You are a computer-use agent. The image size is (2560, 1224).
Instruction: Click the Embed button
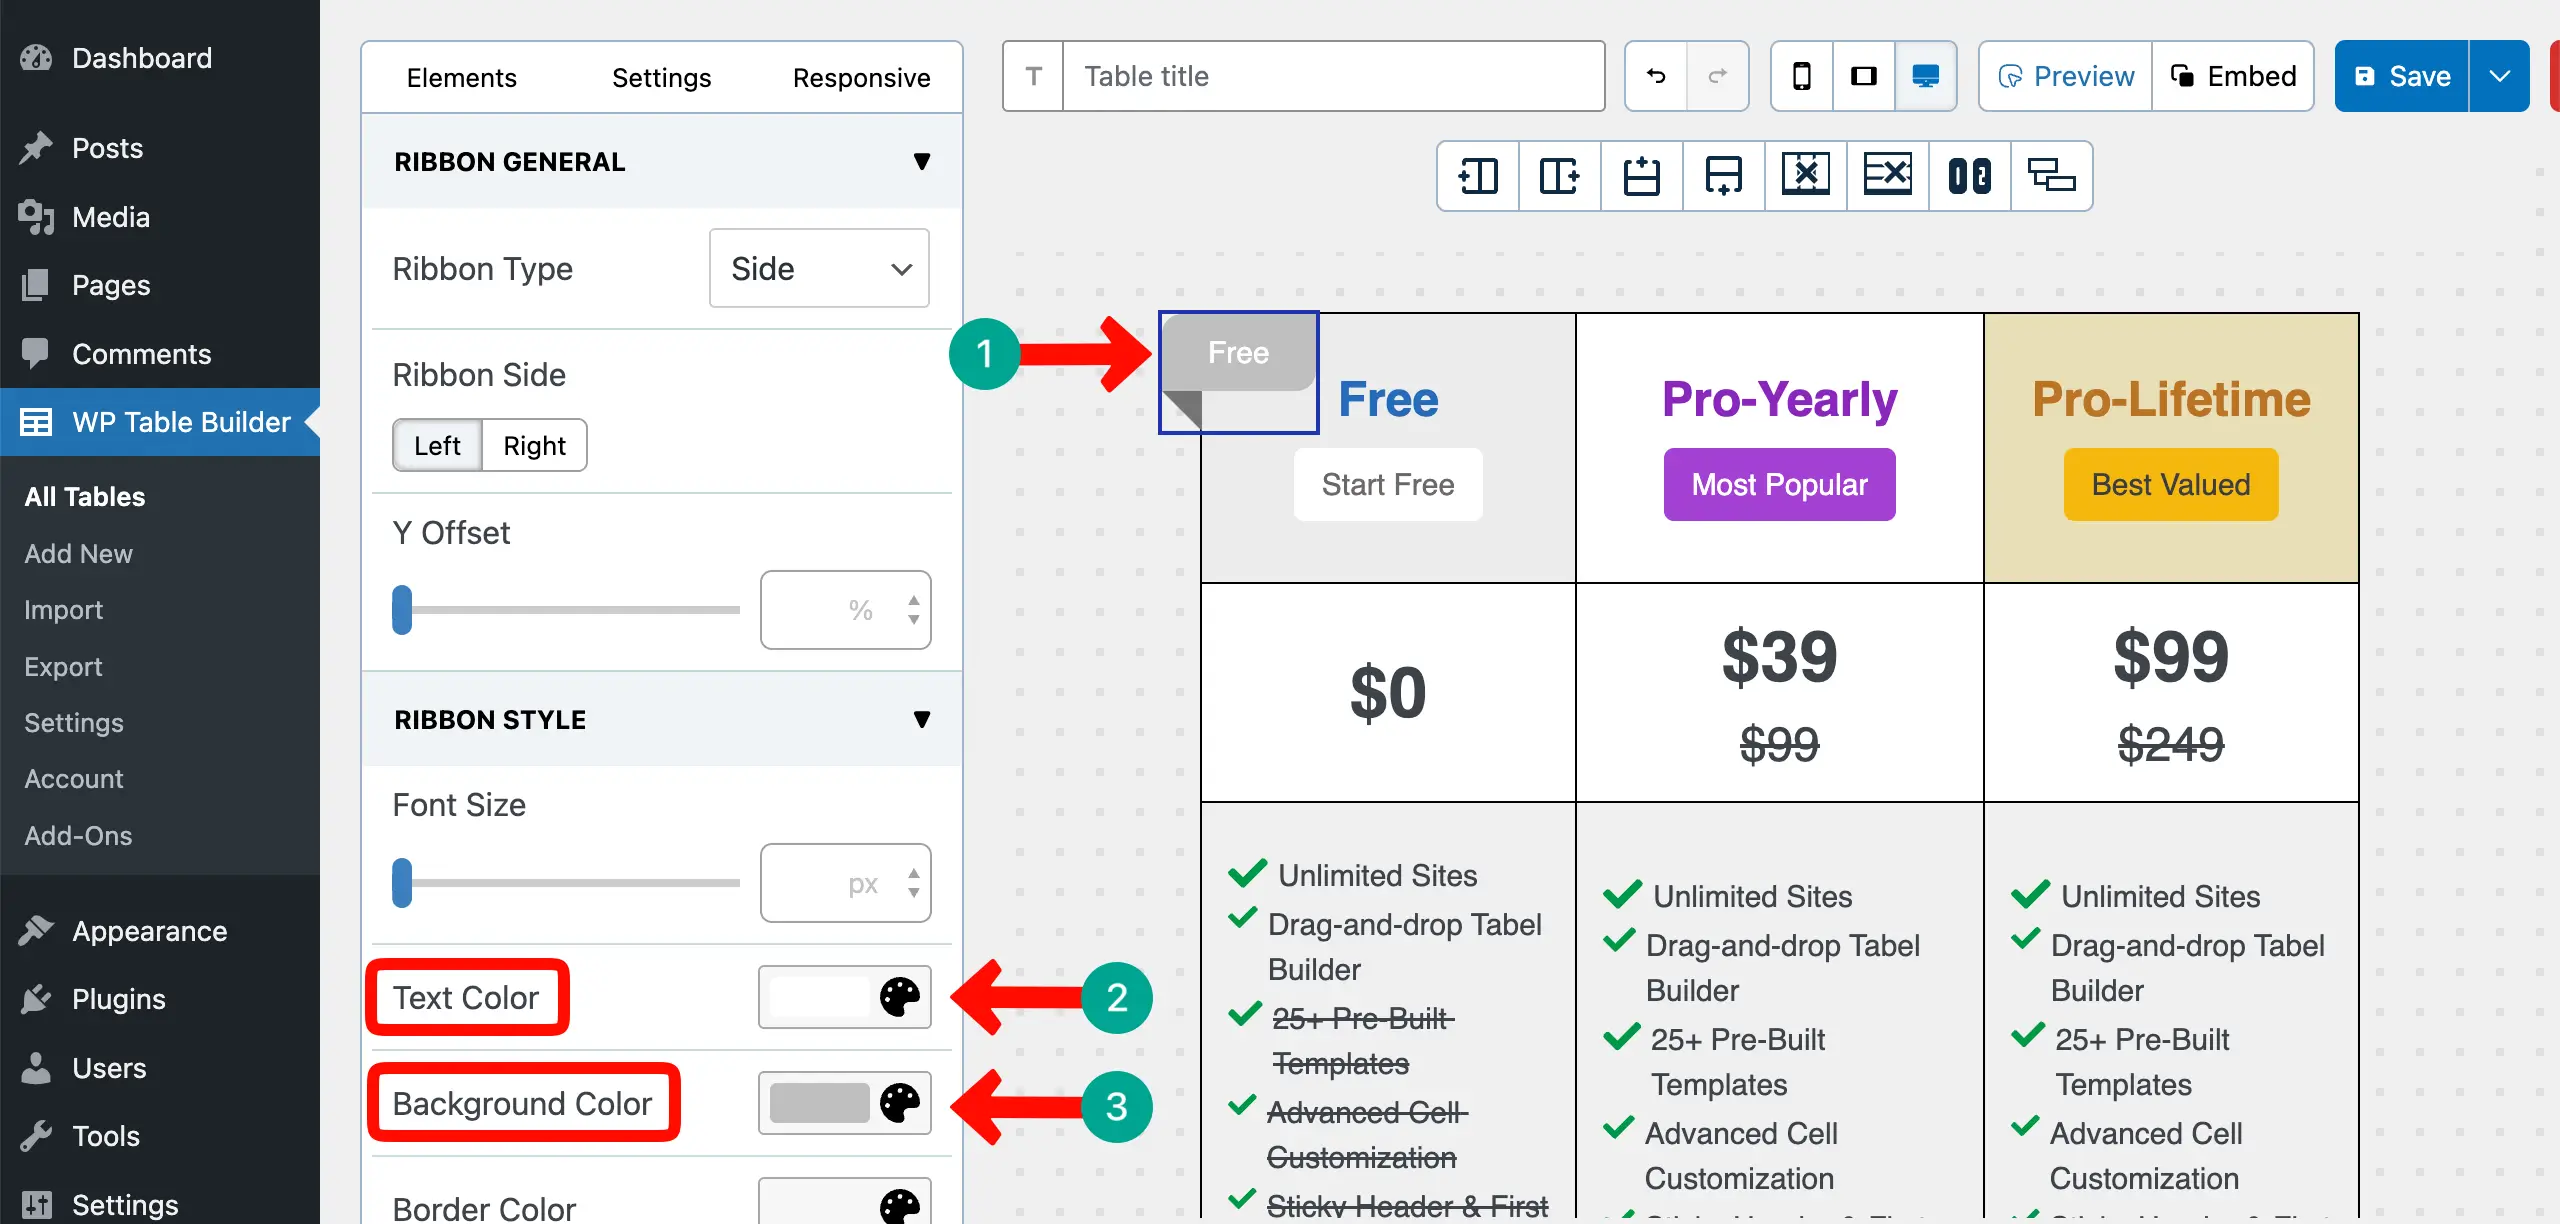(x=2233, y=76)
